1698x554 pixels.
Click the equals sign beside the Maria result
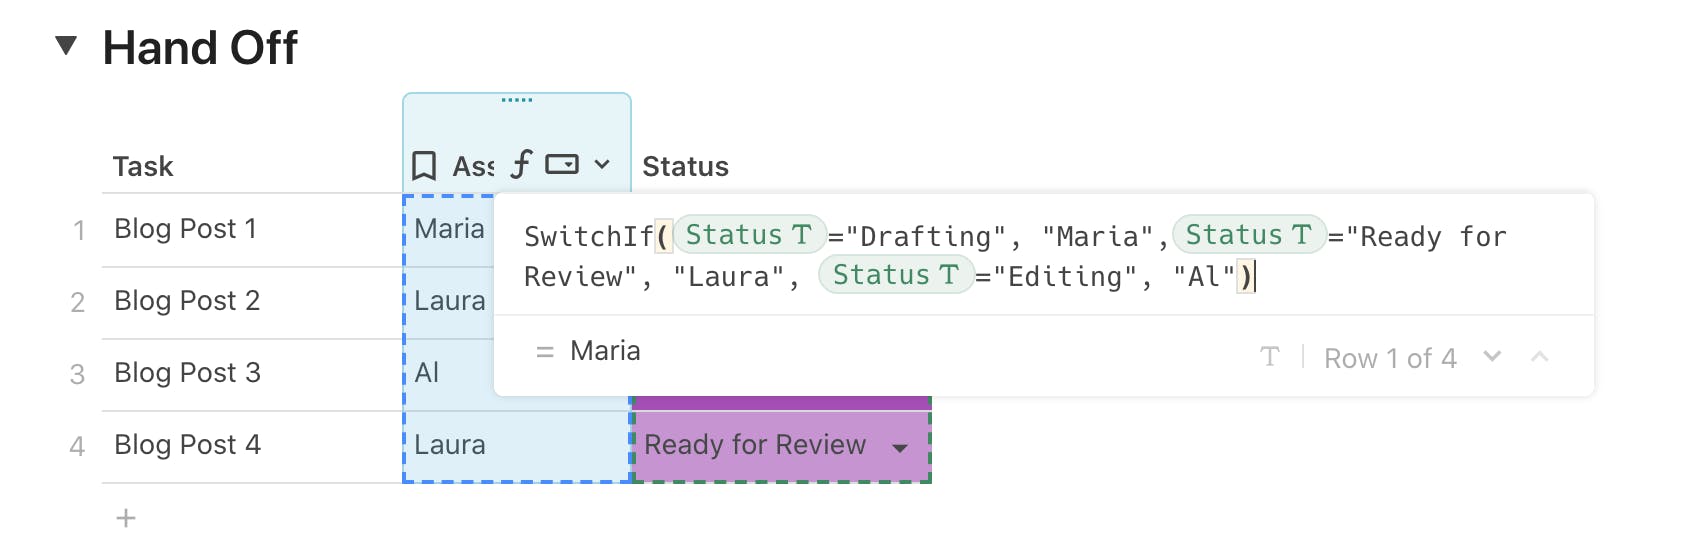tap(545, 352)
